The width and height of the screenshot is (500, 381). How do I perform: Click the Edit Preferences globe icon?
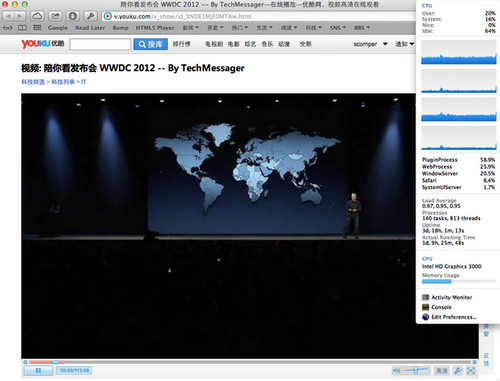click(x=425, y=317)
